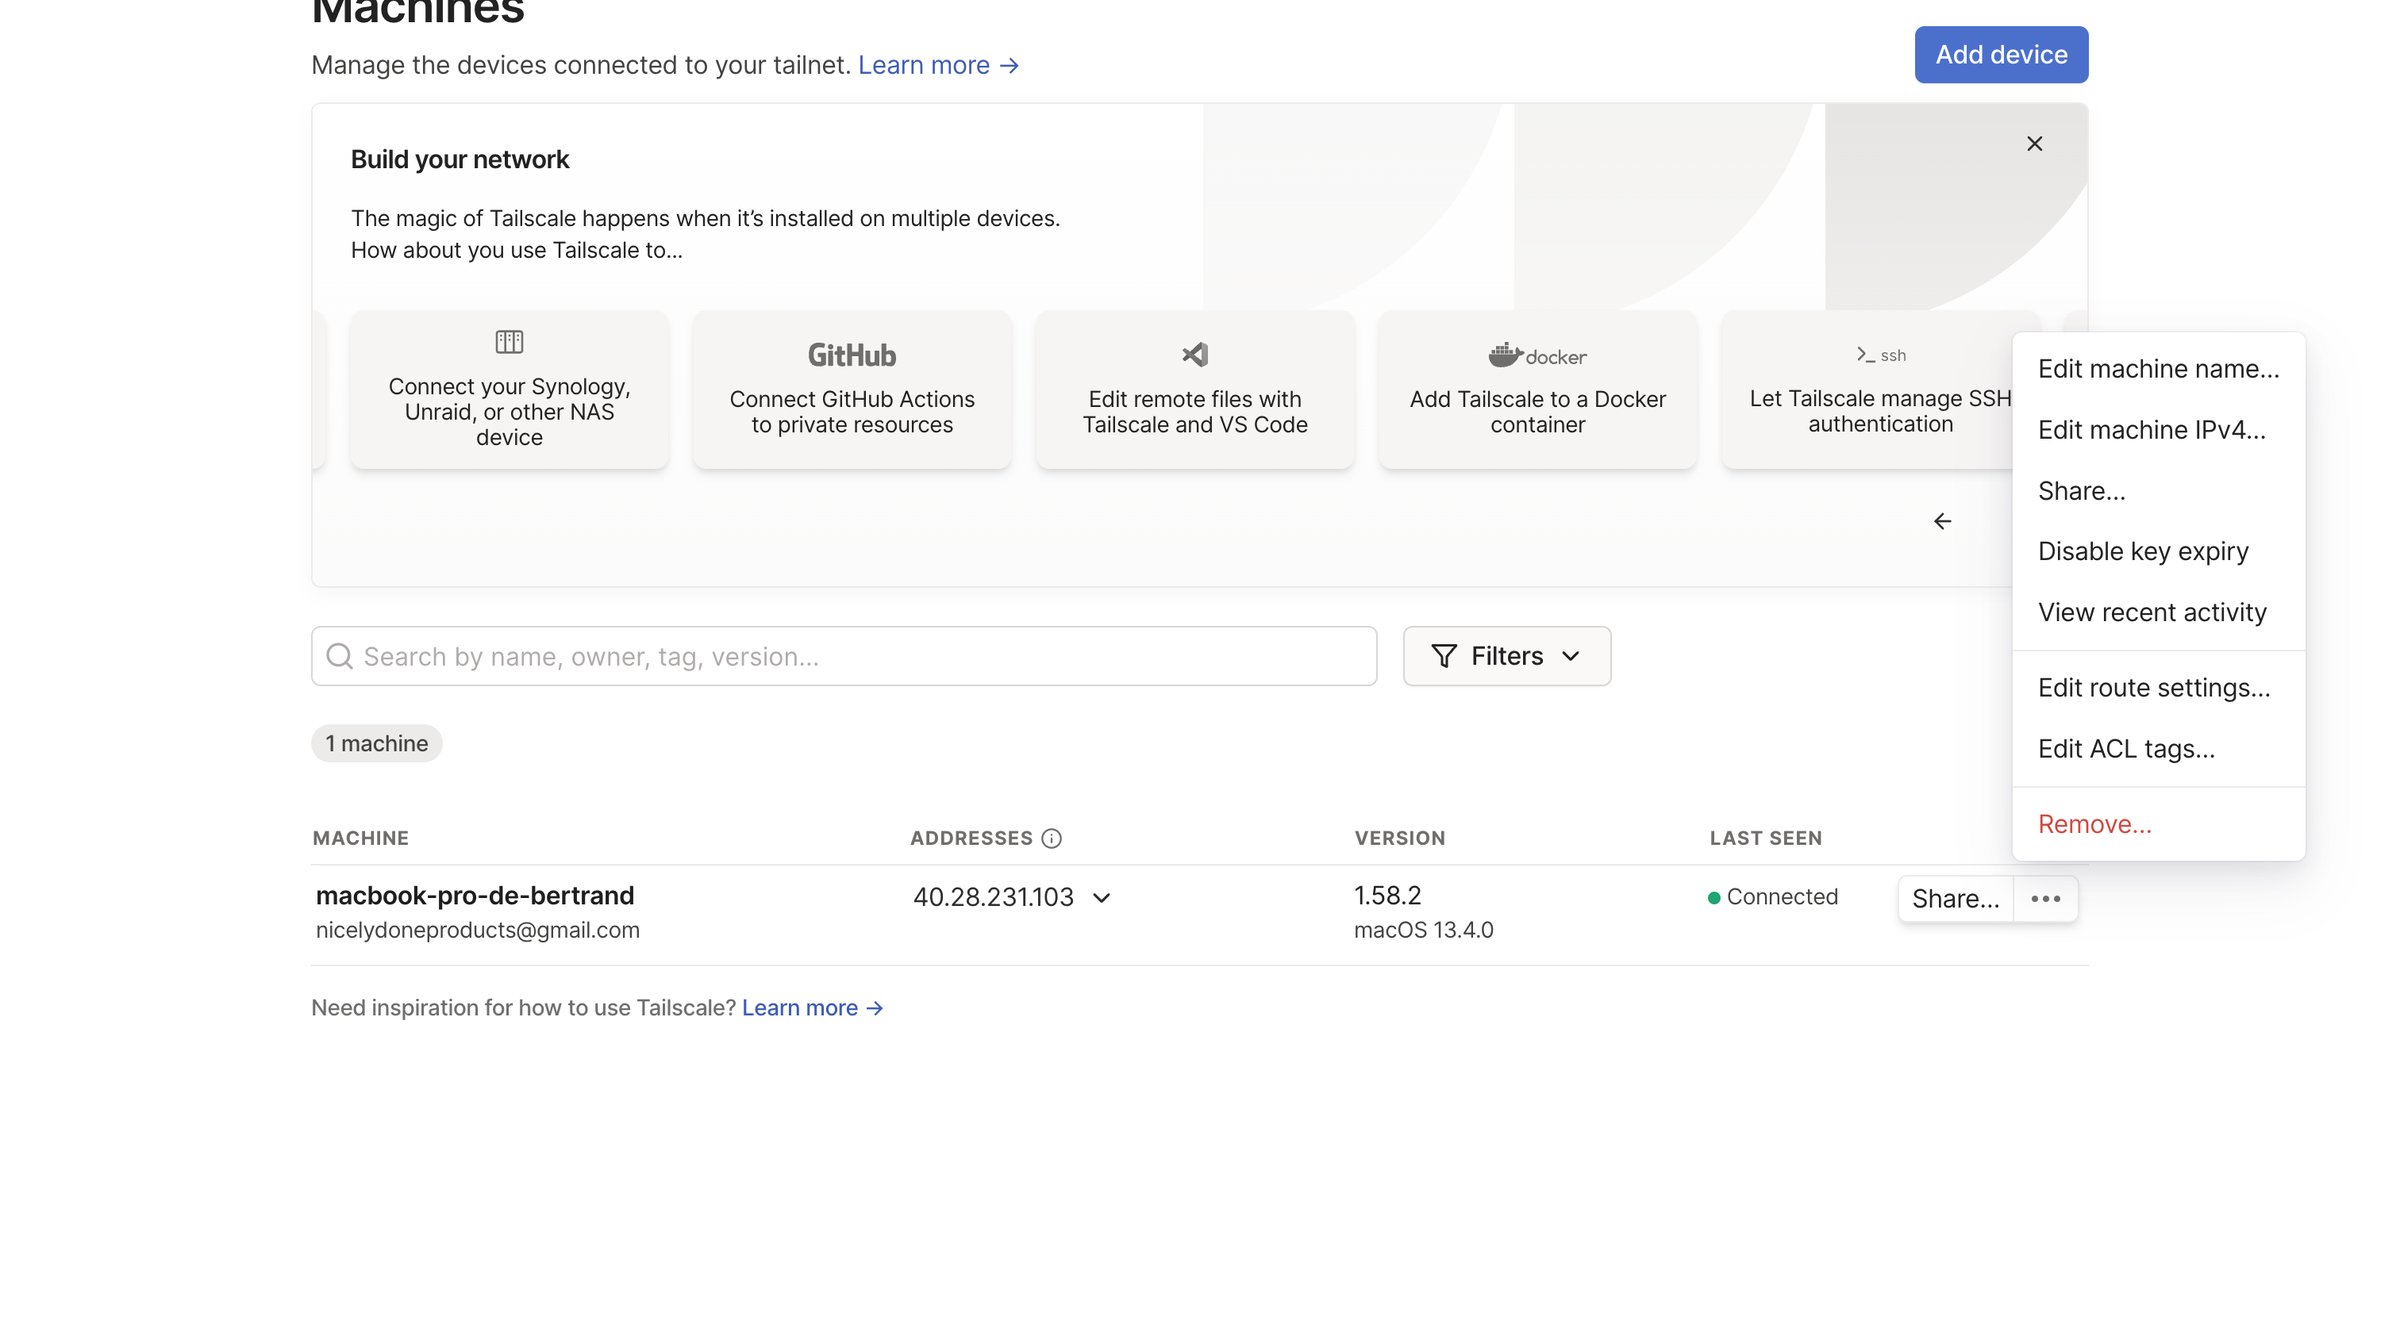Open the VS Code remote files card
Image resolution: width=2400 pixels, height=1328 pixels.
[1195, 389]
